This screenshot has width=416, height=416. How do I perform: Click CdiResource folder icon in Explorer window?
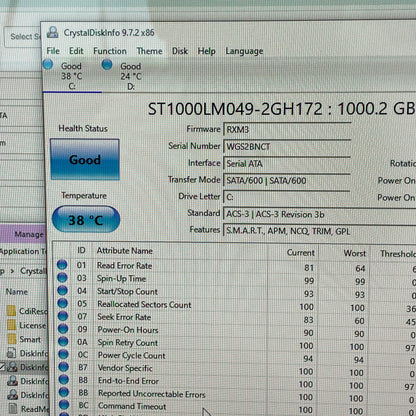pos(11,311)
